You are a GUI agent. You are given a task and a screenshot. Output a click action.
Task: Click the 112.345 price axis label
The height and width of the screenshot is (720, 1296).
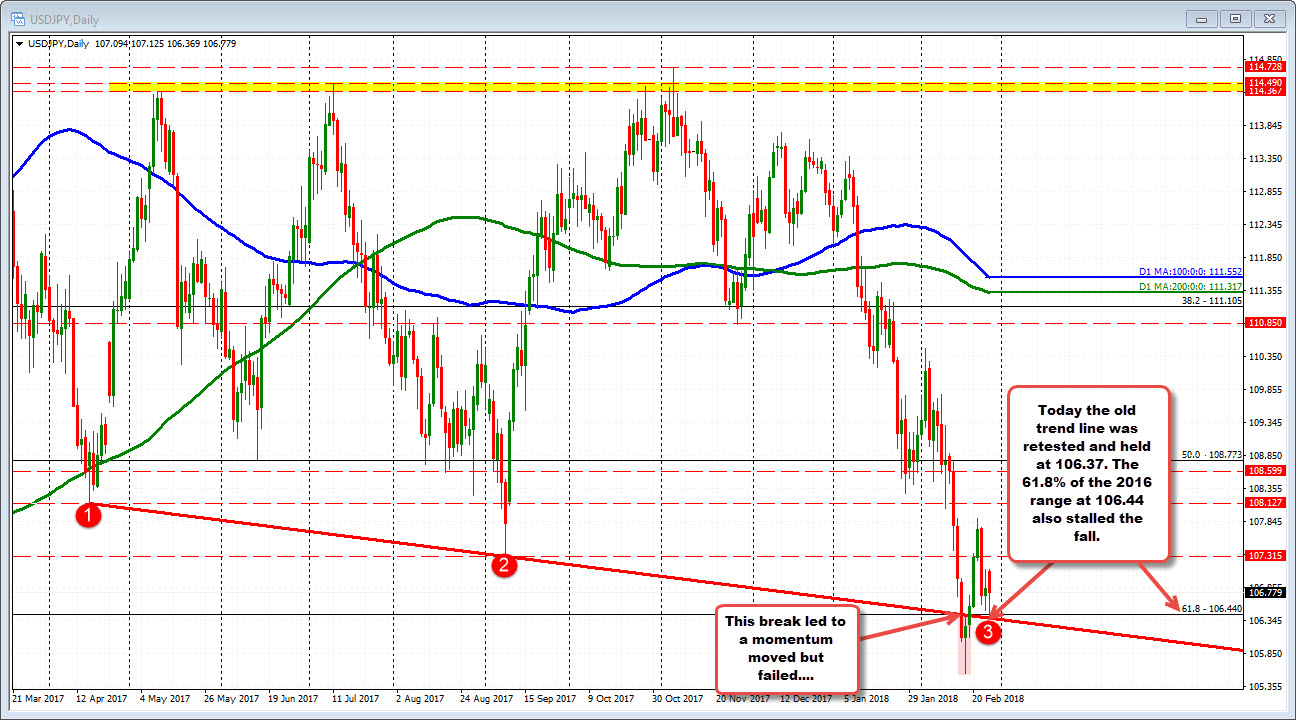point(1264,225)
